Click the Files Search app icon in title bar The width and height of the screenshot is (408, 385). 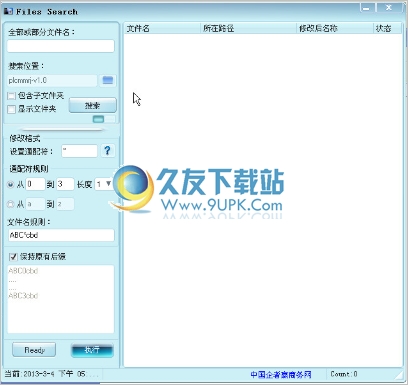[x=8, y=11]
